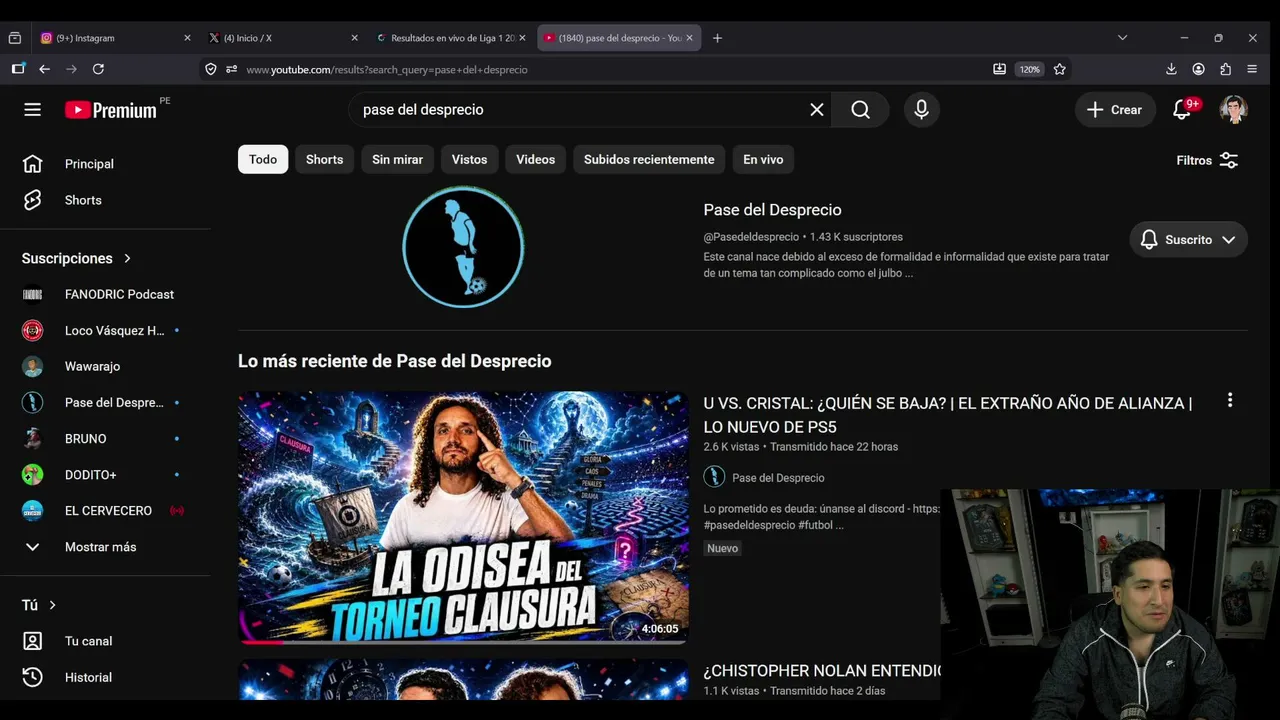Open the browser downloads panel
The image size is (1280, 720).
[x=1171, y=69]
